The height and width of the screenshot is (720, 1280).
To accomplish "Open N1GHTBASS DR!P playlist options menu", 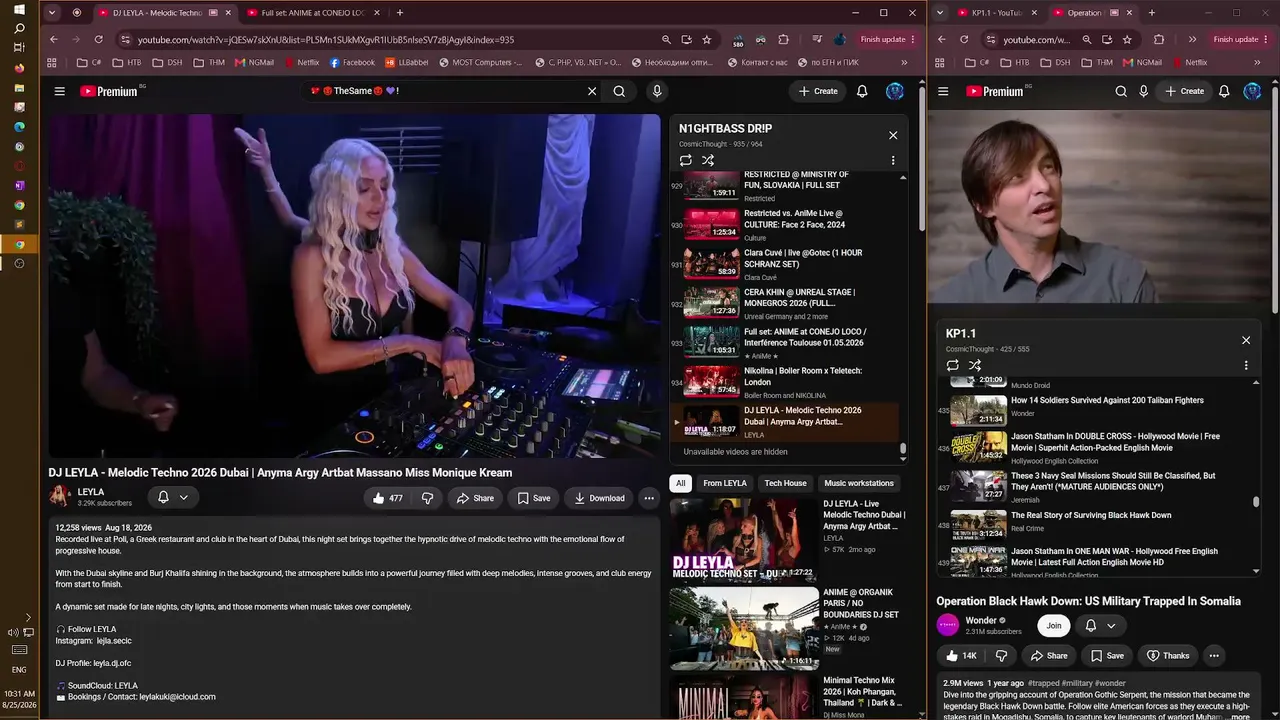I will click(x=893, y=160).
